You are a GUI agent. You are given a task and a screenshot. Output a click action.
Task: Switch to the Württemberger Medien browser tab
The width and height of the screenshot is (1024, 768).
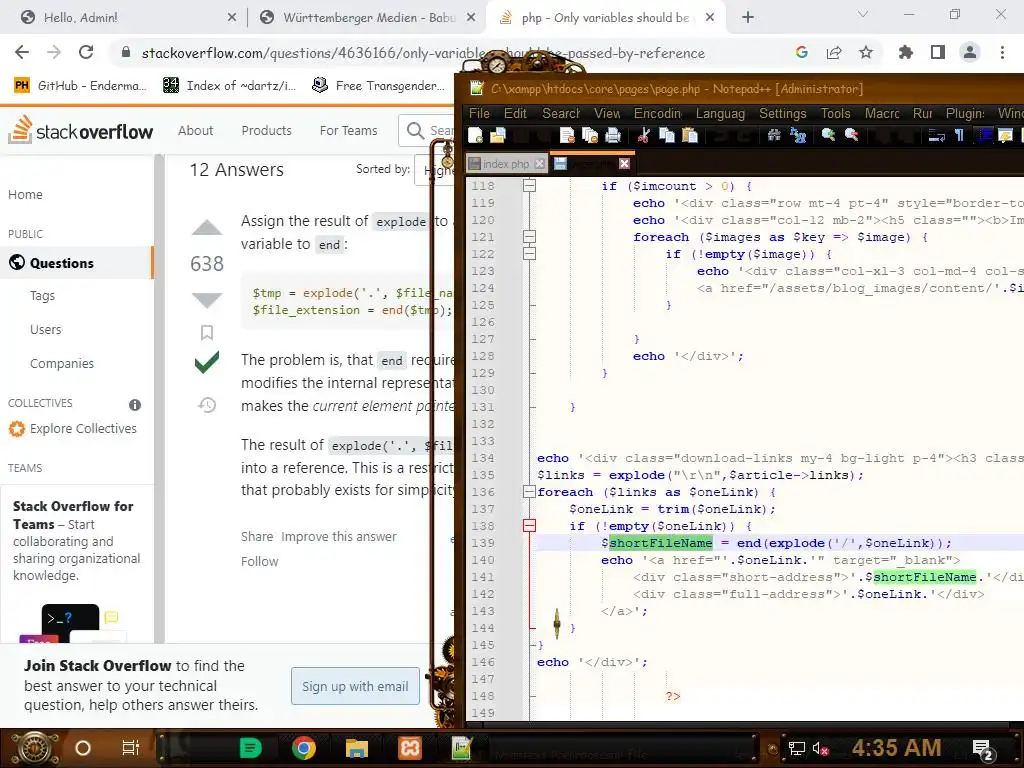[367, 18]
